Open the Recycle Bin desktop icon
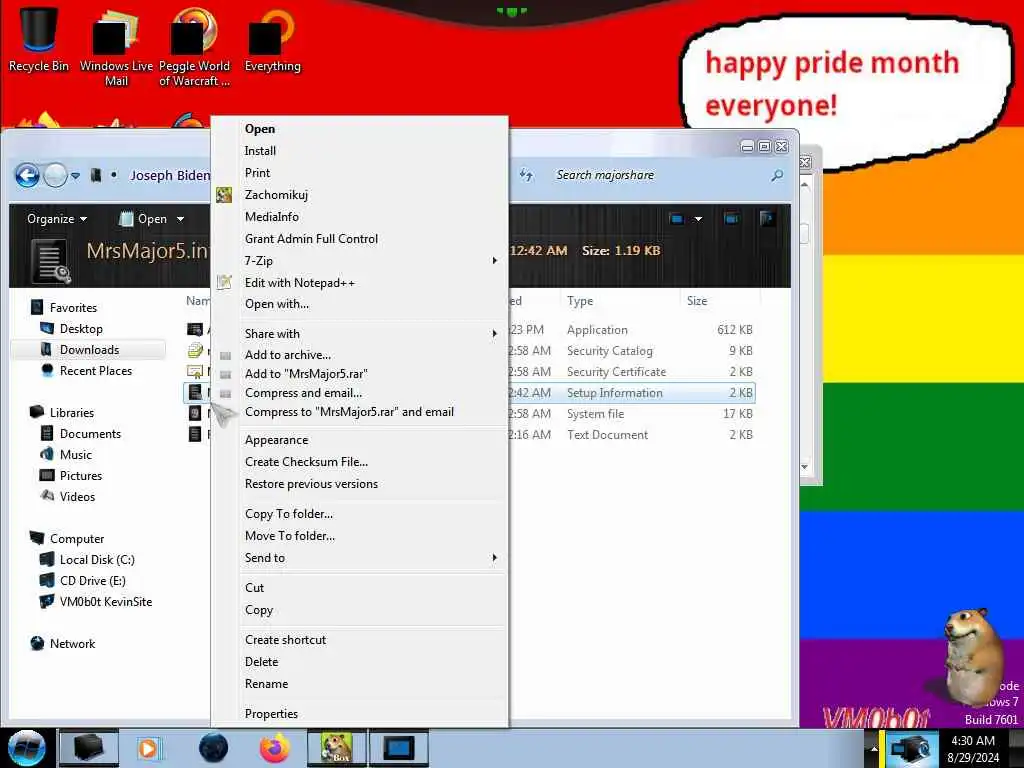 (38, 39)
